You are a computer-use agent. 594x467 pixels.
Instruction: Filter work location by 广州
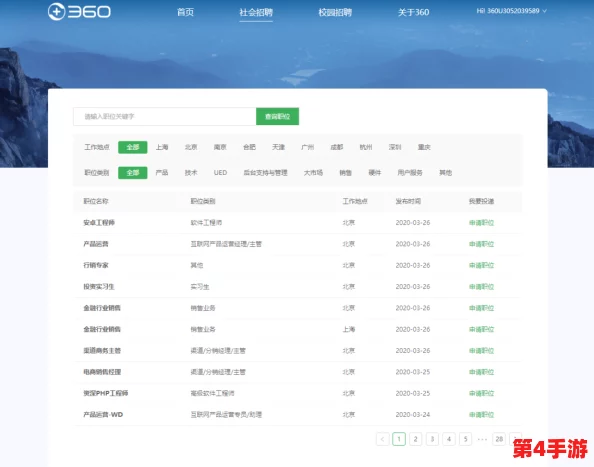pos(308,147)
